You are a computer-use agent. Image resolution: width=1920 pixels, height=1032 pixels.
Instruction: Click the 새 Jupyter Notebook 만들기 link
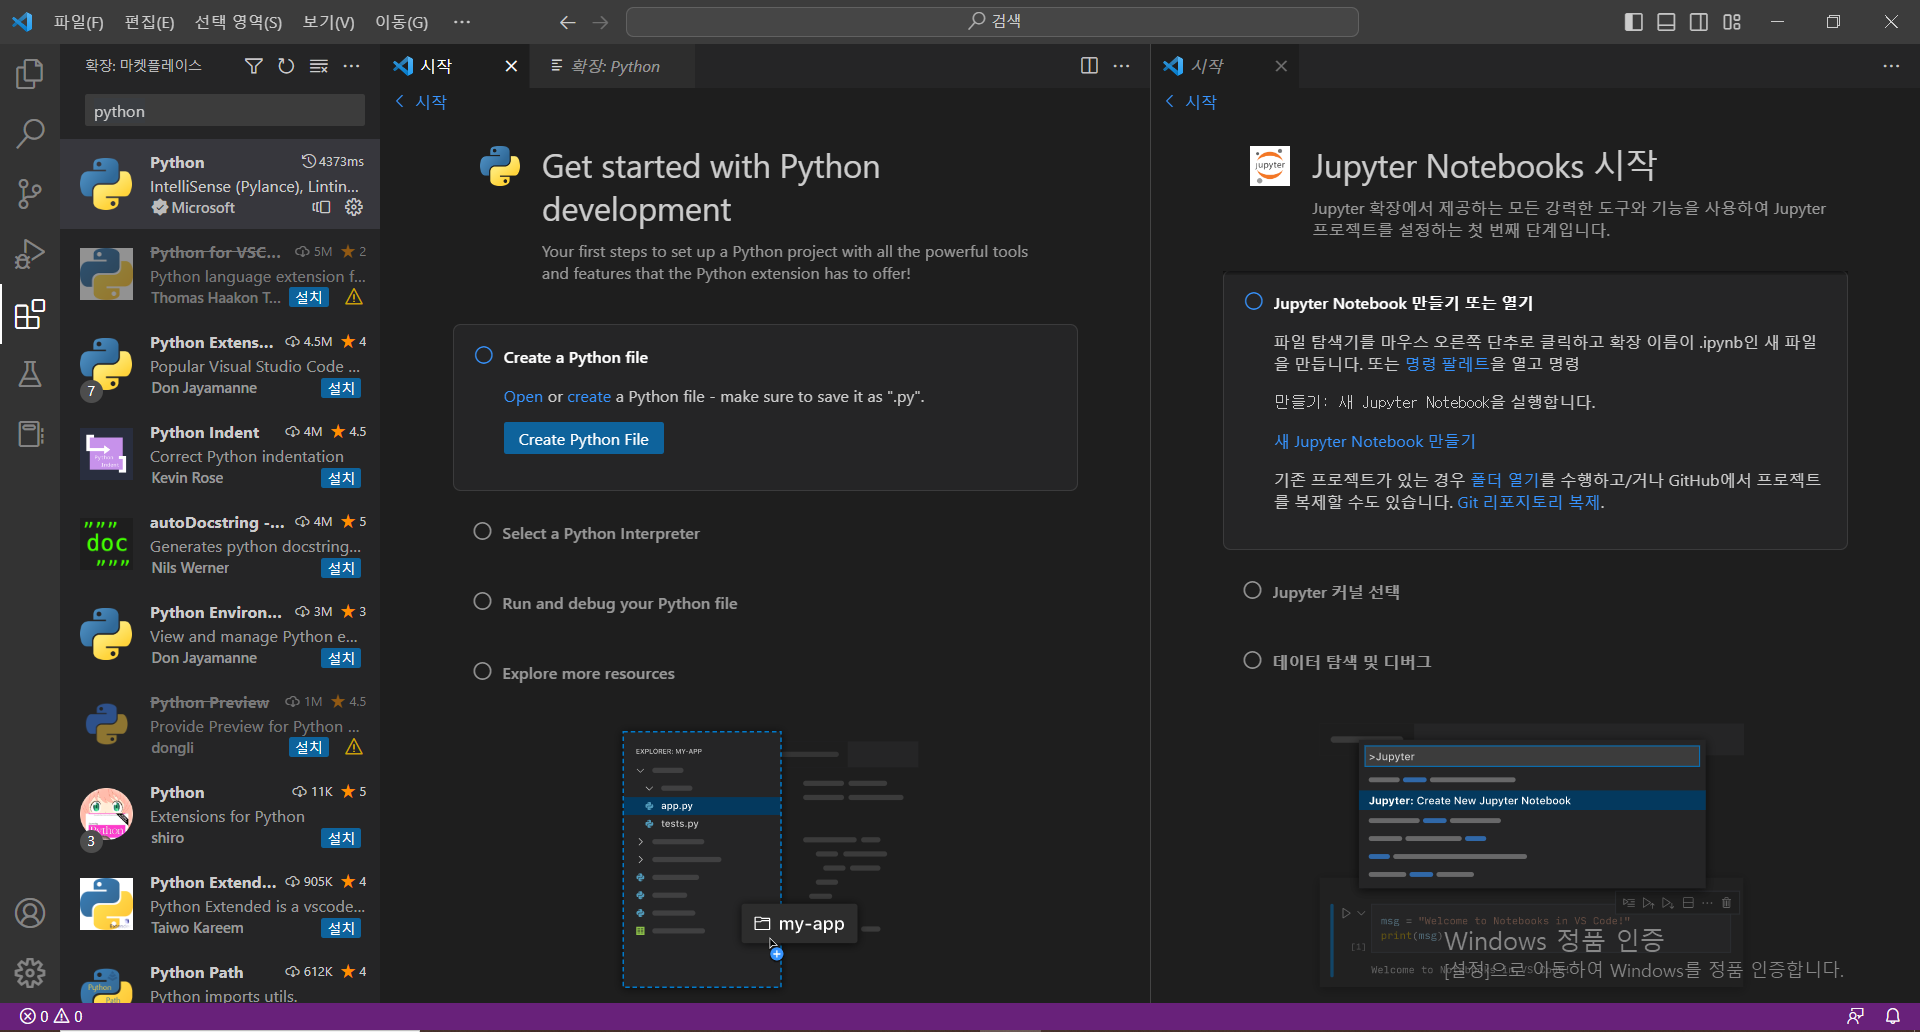(1375, 441)
